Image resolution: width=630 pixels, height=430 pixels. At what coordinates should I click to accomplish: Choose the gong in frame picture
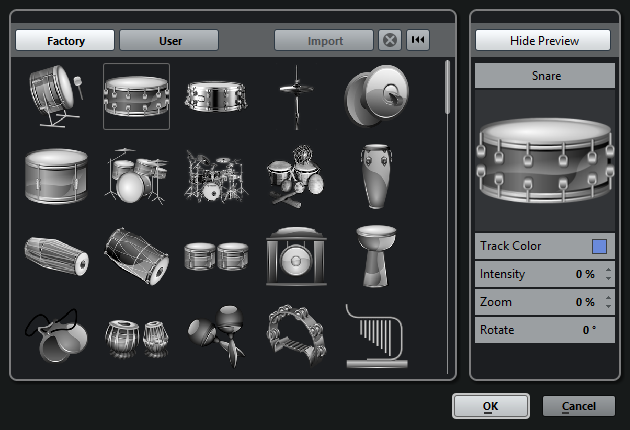[297, 256]
